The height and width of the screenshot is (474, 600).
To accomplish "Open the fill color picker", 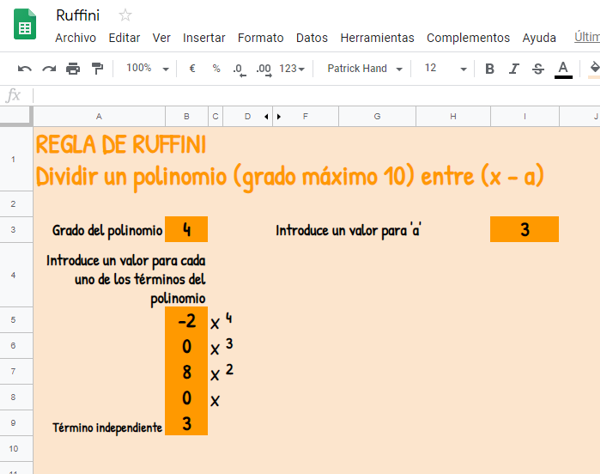I will coord(594,69).
